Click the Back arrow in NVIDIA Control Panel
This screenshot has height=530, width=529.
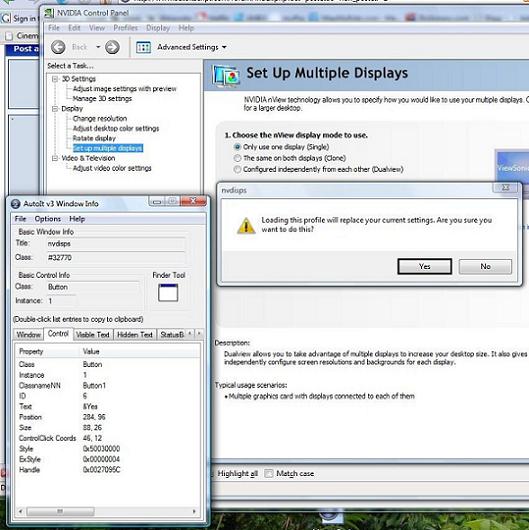point(58,47)
